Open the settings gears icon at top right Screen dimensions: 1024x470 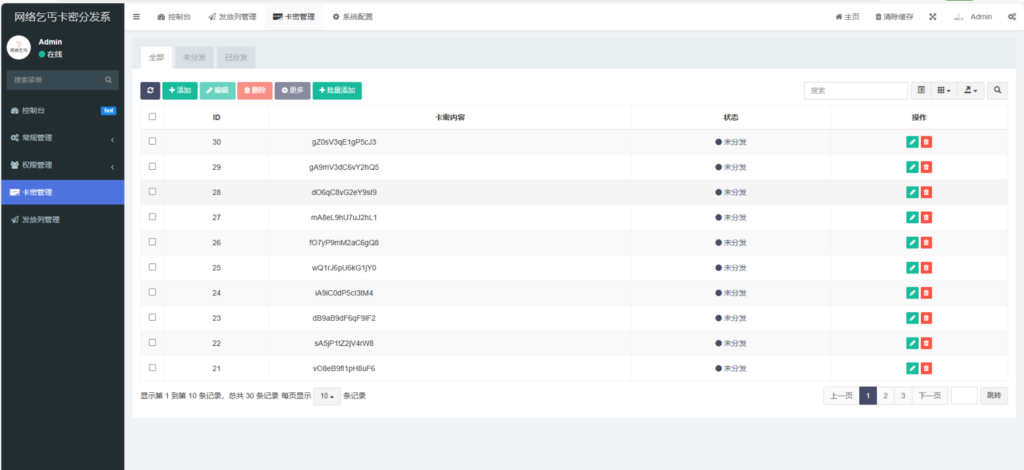pyautogui.click(x=1012, y=17)
